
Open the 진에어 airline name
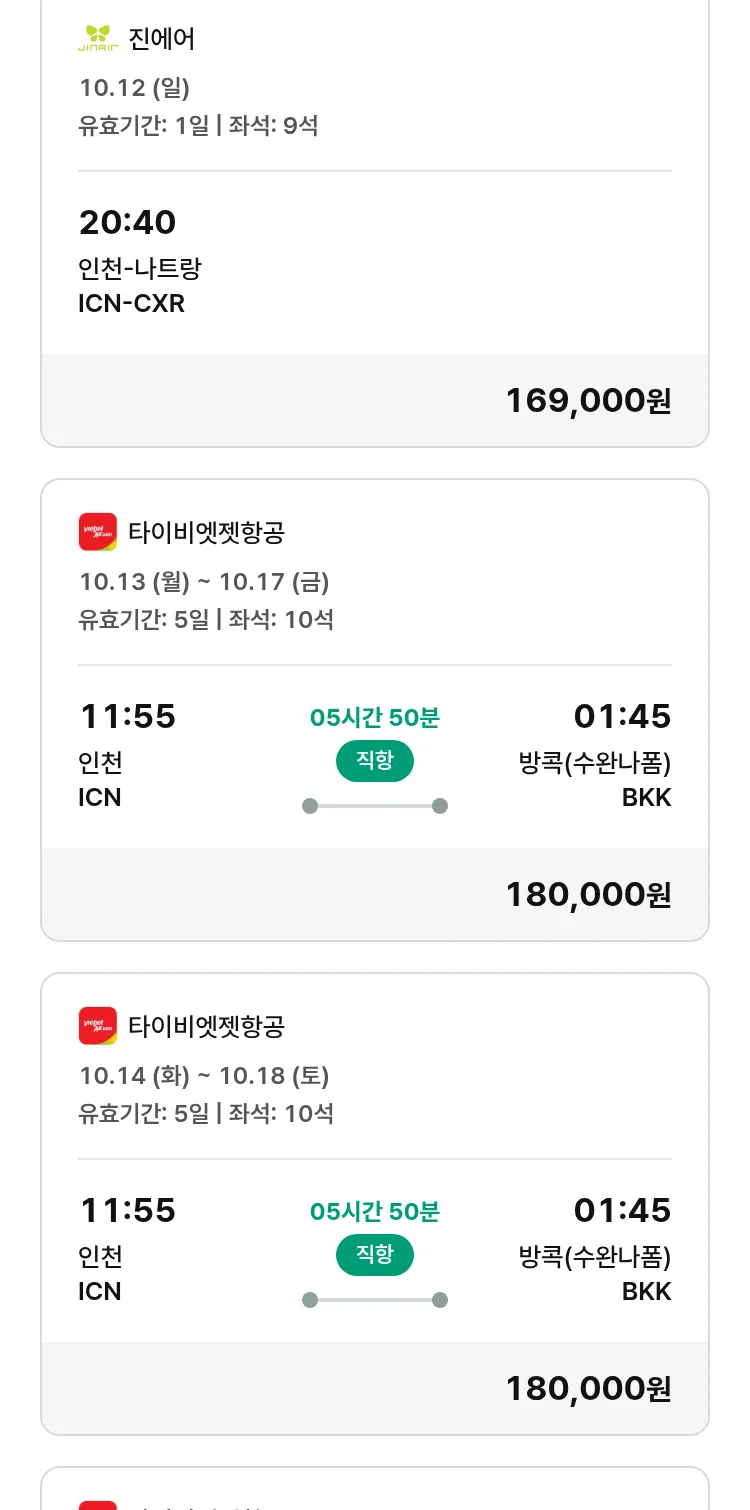click(162, 39)
